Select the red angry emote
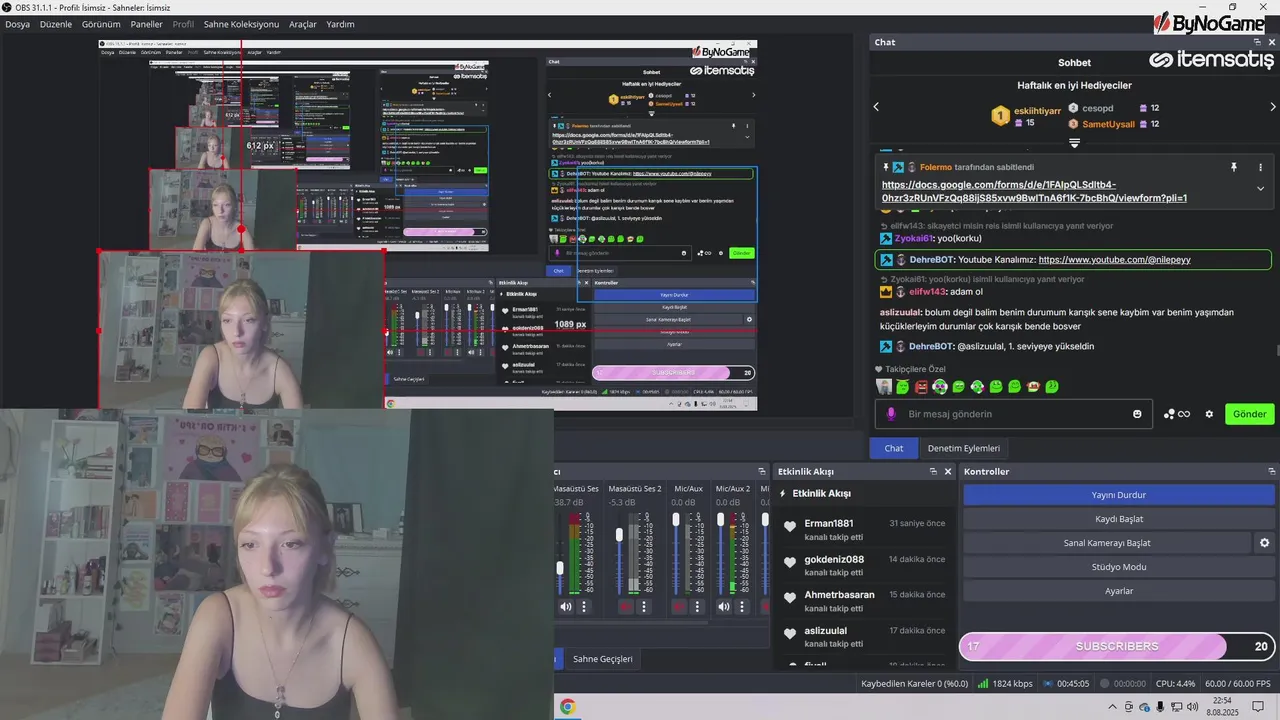 921,386
